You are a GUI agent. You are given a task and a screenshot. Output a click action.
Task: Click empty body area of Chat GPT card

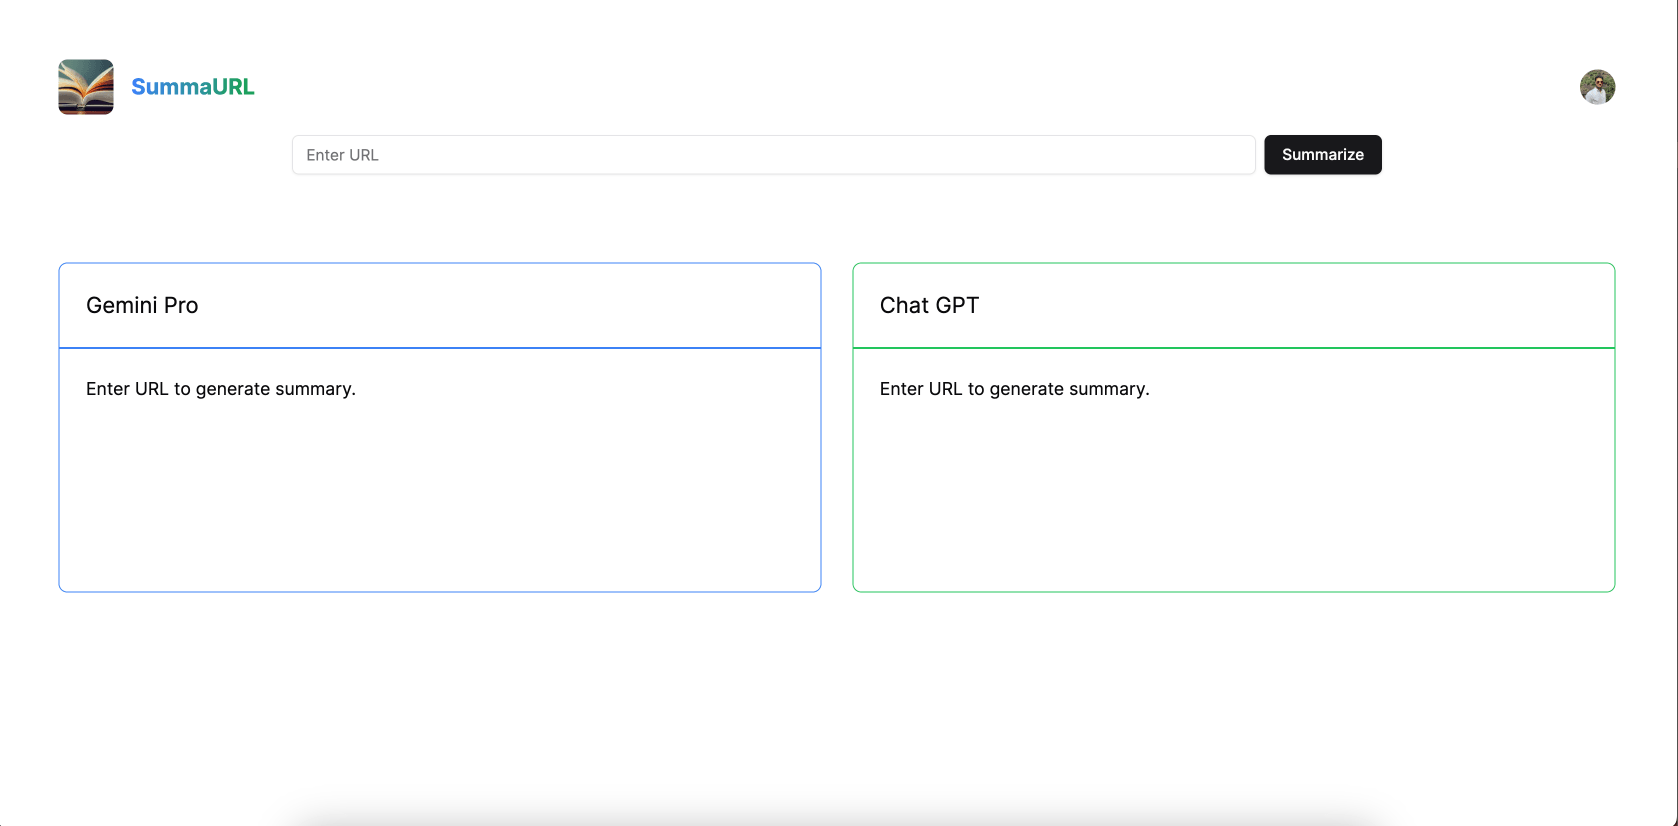coord(1234,495)
